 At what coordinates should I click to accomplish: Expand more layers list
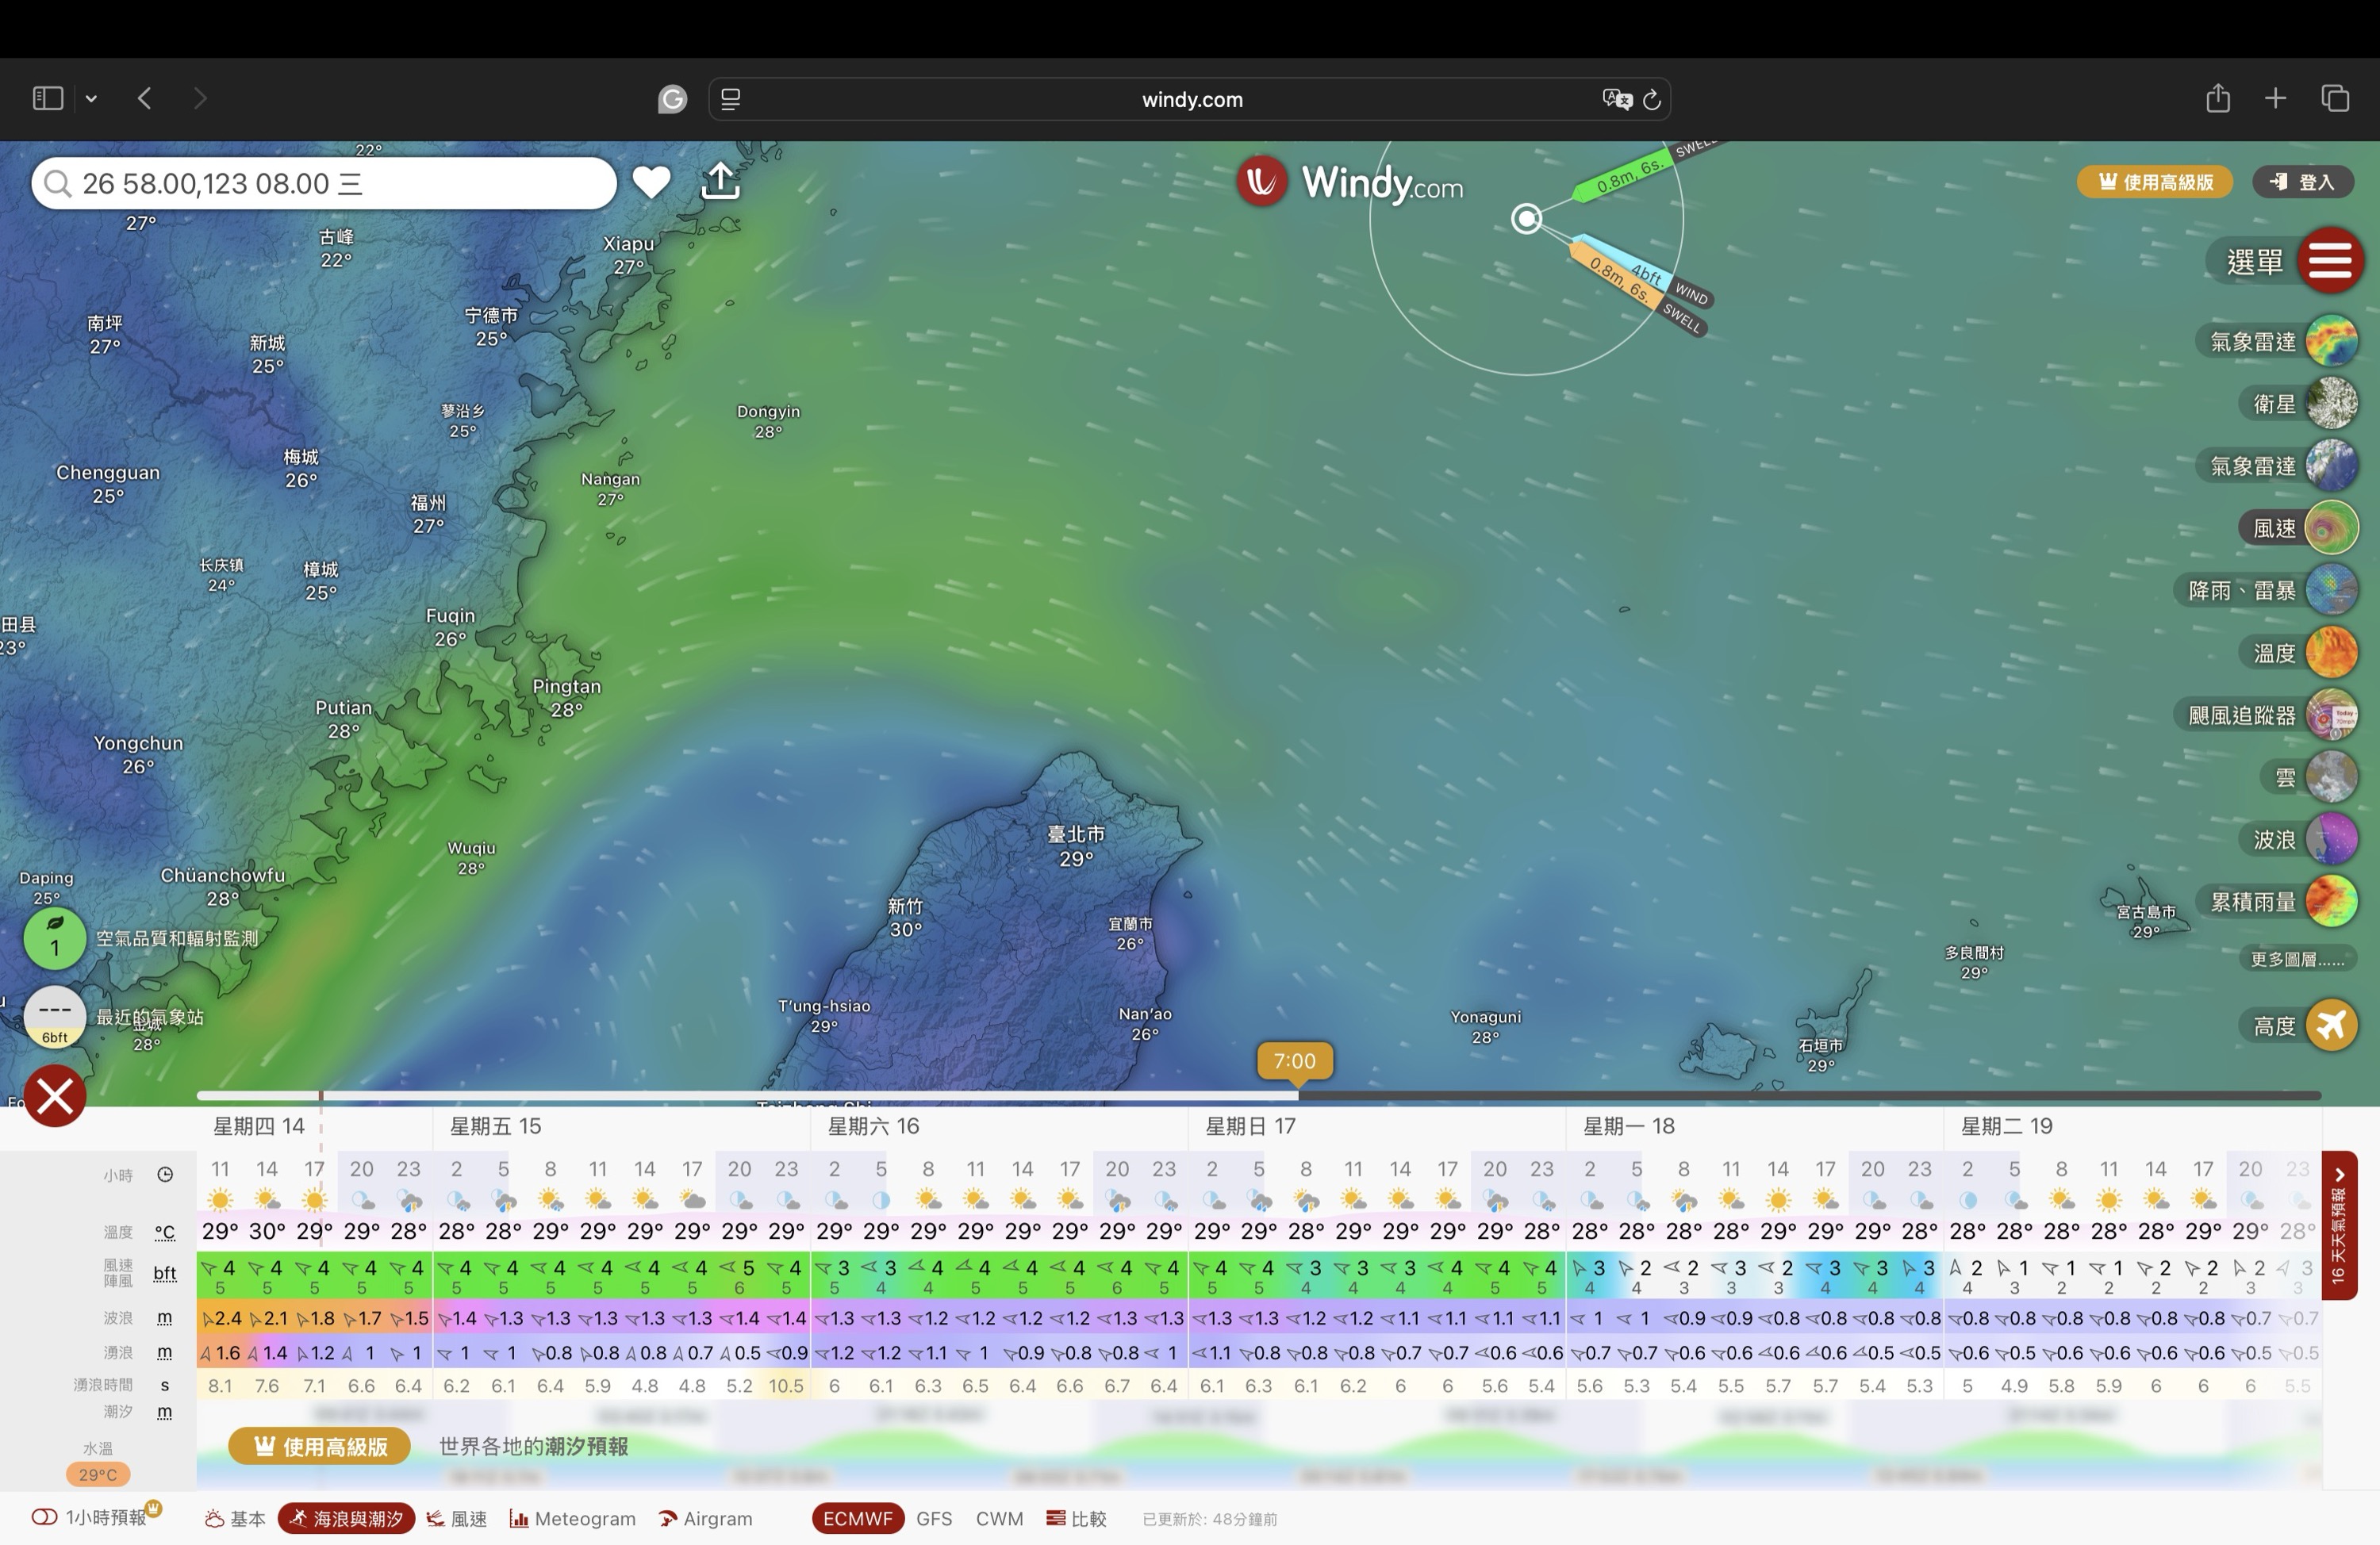pos(2297,960)
